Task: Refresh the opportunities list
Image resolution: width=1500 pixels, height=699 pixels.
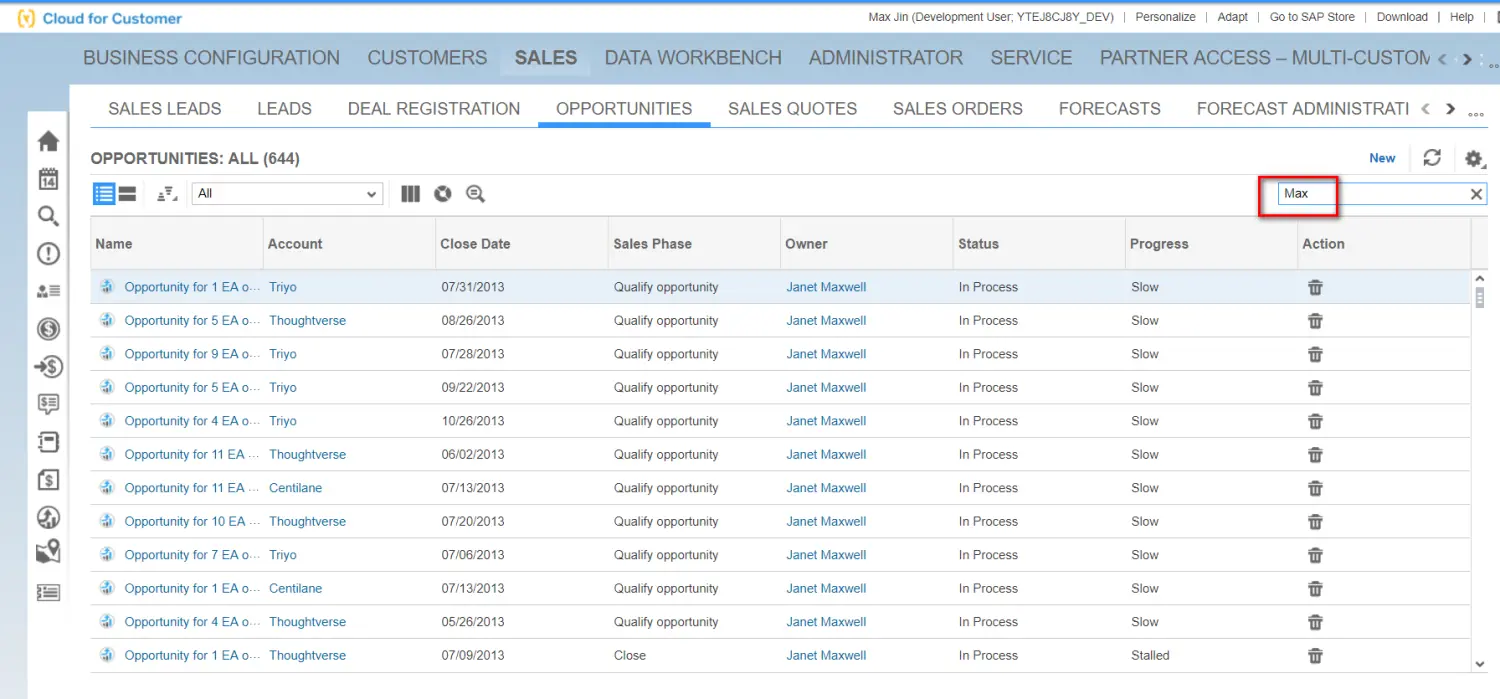Action: [x=1432, y=158]
